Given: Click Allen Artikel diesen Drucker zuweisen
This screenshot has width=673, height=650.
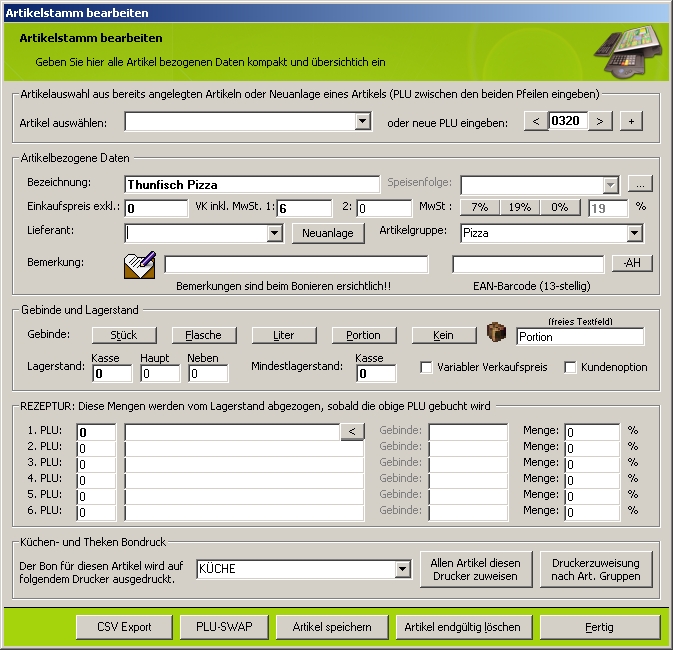Looking at the screenshot, I should coord(476,569).
